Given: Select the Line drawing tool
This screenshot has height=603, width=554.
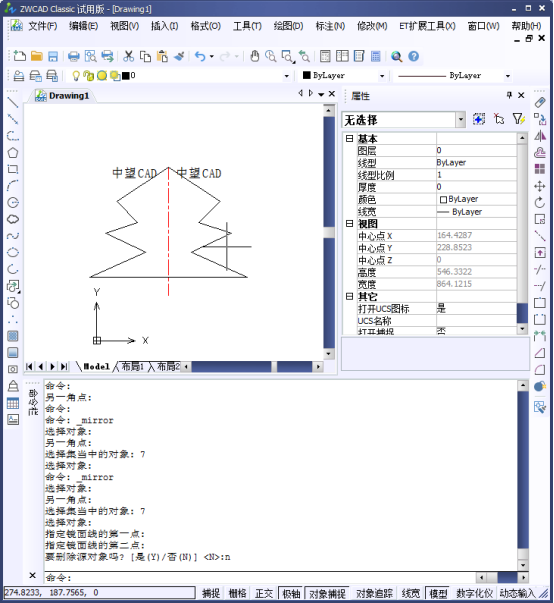Looking at the screenshot, I should [13, 102].
